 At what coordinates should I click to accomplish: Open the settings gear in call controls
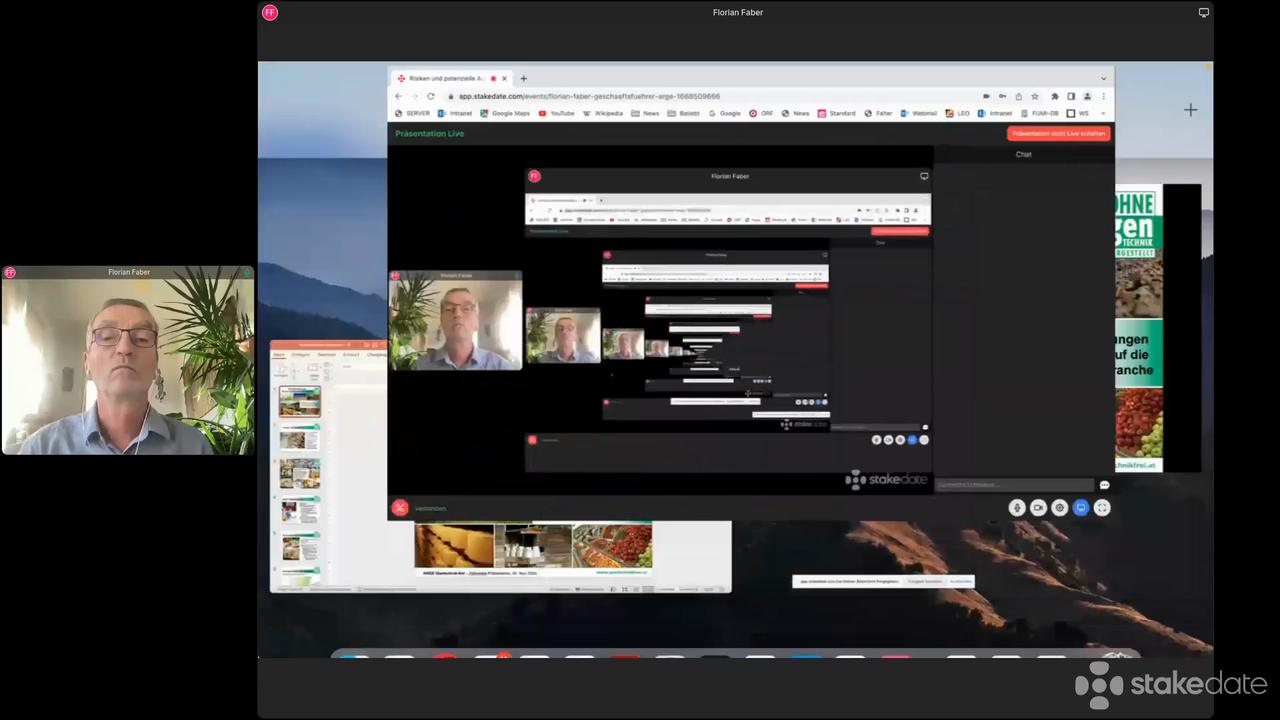[1060, 508]
